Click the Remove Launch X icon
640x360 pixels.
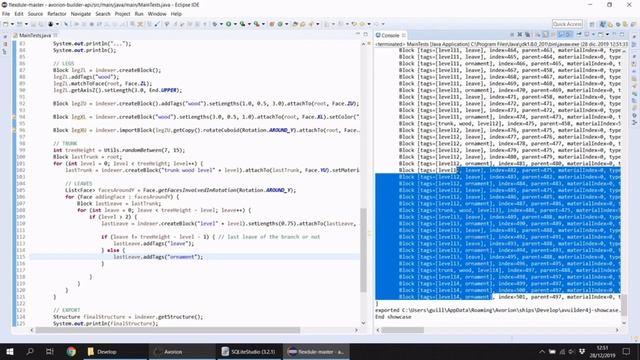(520, 35)
